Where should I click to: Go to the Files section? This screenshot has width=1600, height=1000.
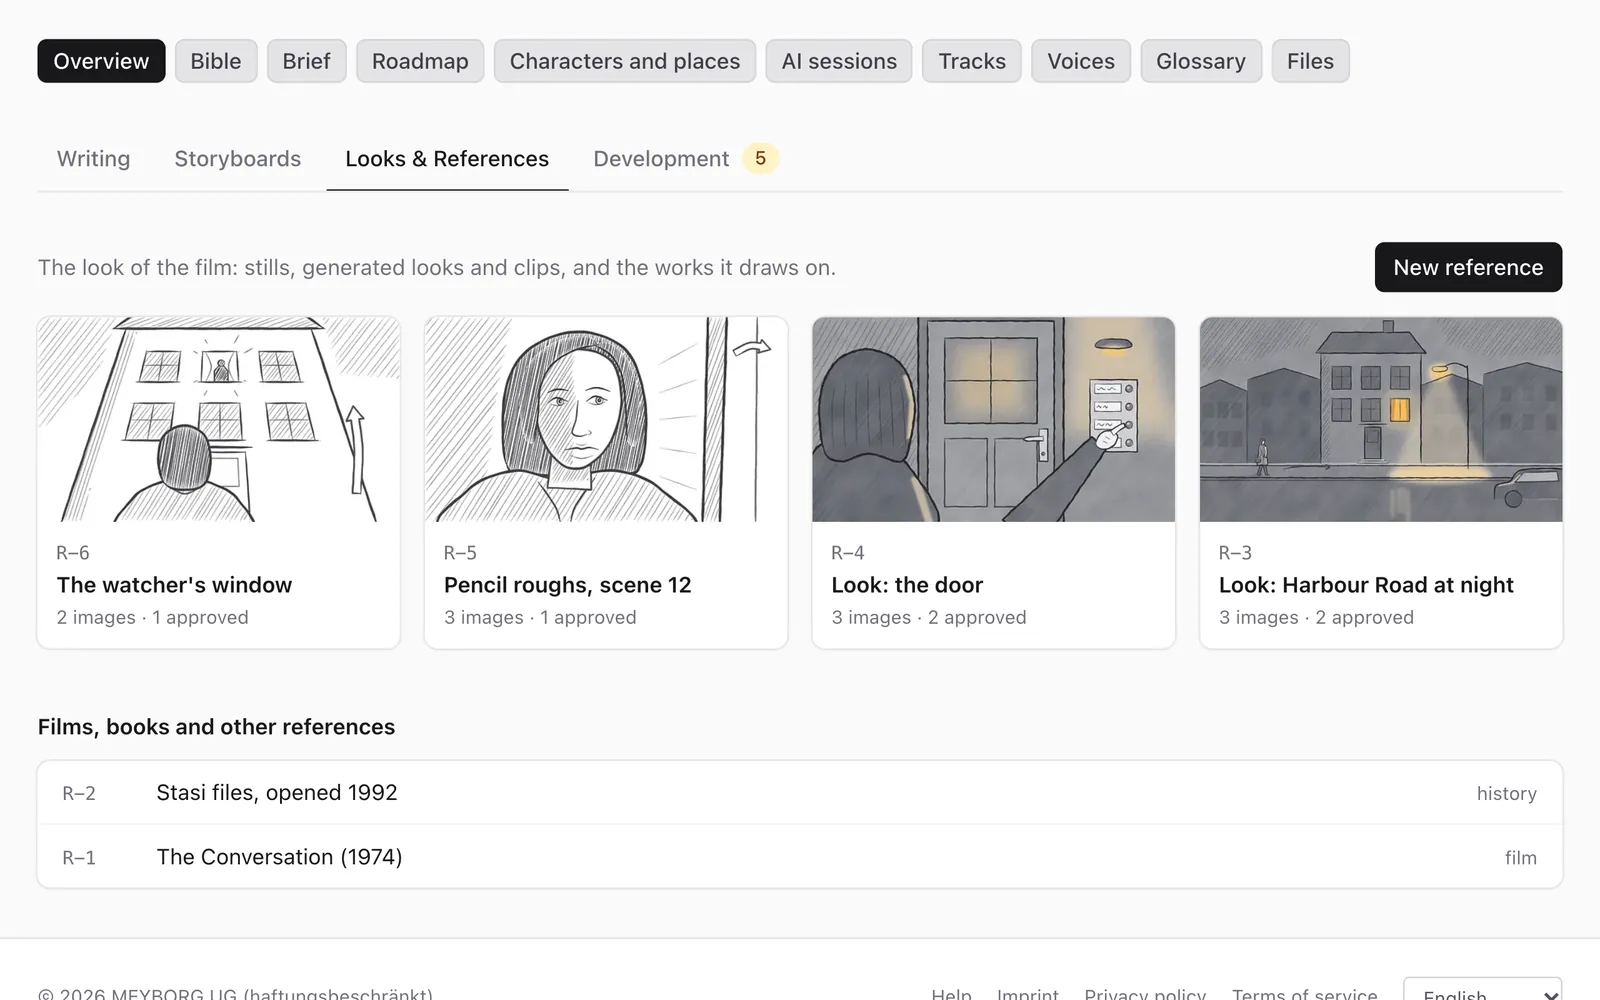1310,61
